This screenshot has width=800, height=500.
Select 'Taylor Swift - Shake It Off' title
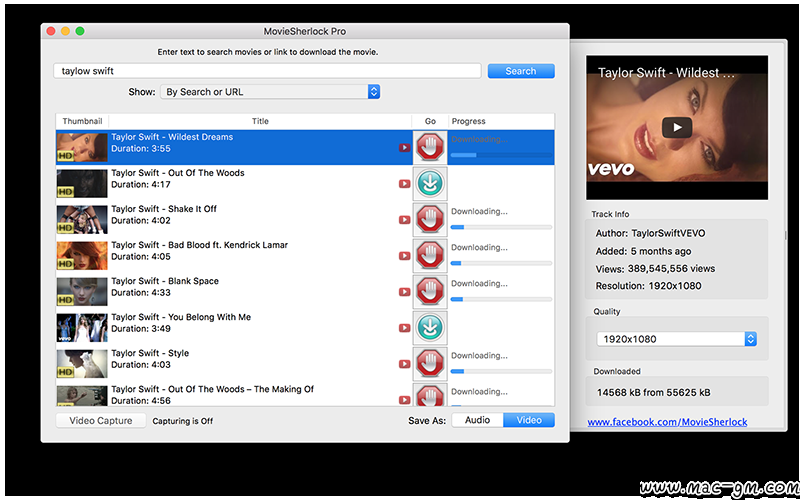coord(164,209)
